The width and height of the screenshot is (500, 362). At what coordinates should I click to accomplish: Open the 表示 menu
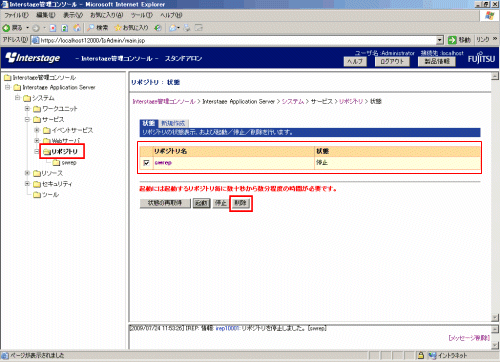pyautogui.click(x=73, y=15)
